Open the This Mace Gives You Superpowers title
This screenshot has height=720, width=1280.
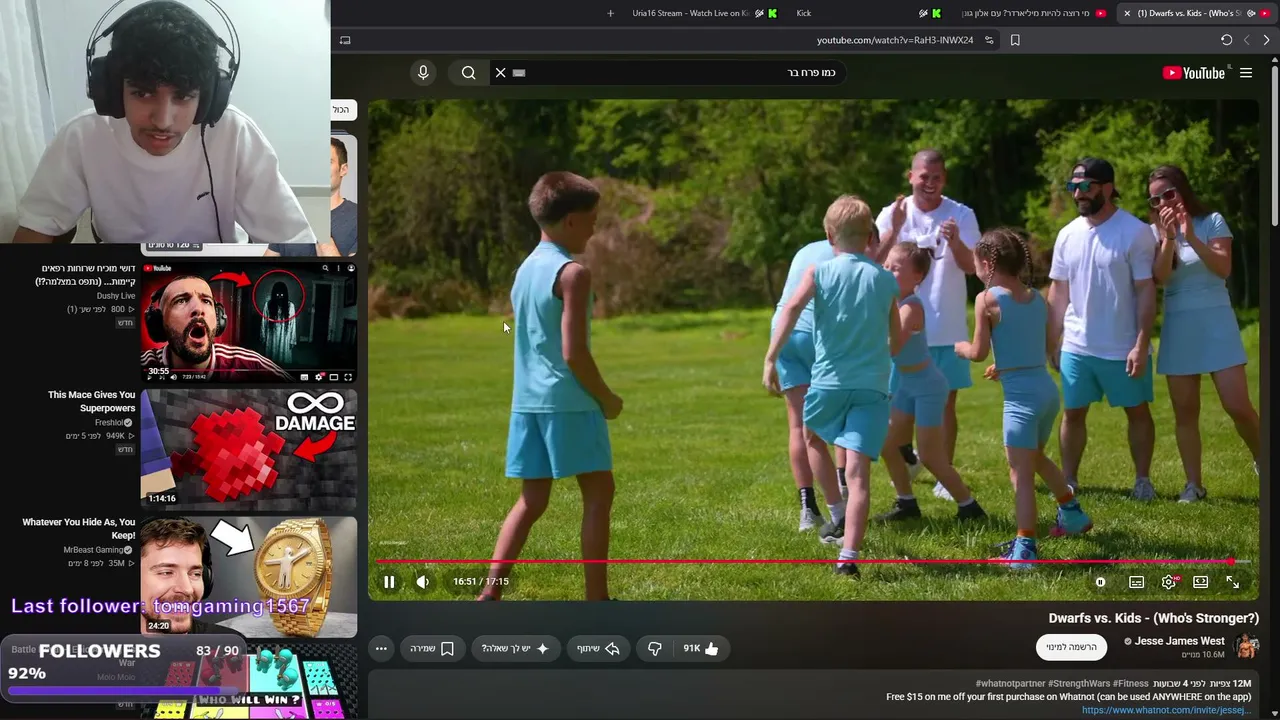92,401
